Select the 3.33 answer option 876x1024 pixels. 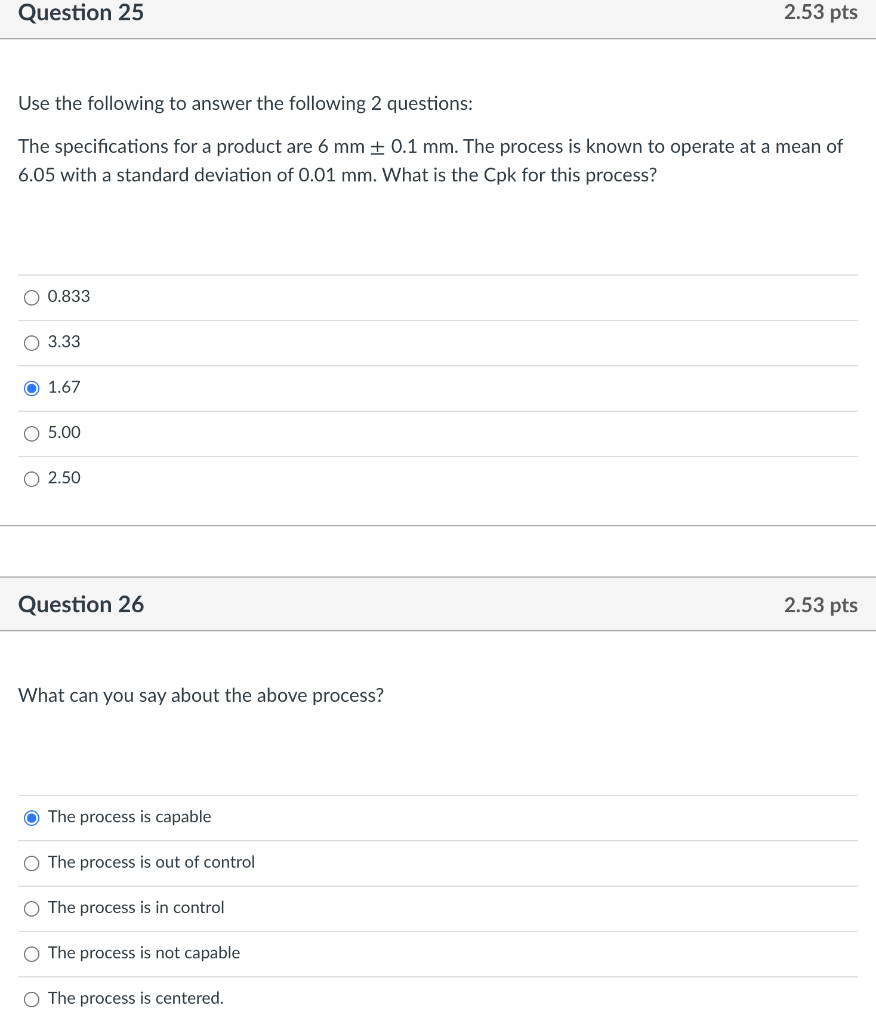32,342
